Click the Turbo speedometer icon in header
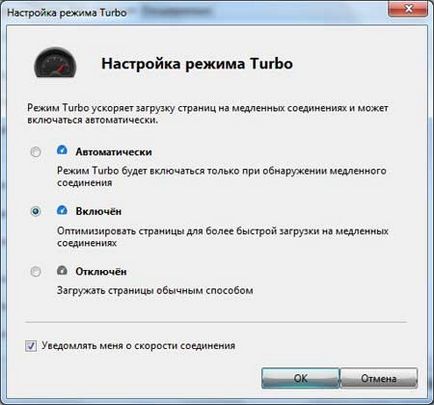The image size is (434, 405). [55, 63]
